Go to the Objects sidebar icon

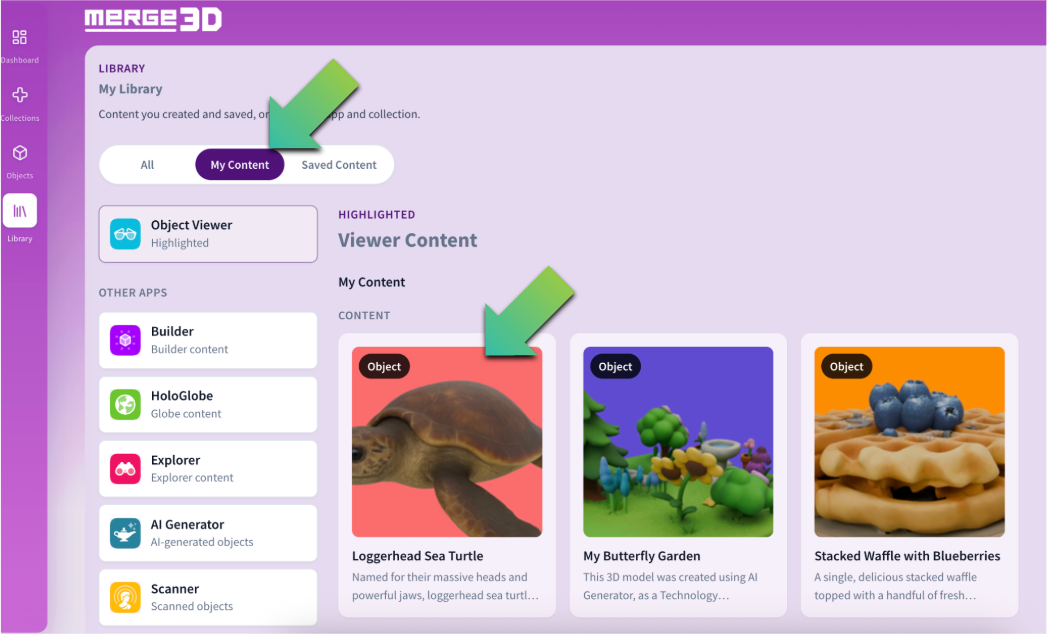[20, 153]
